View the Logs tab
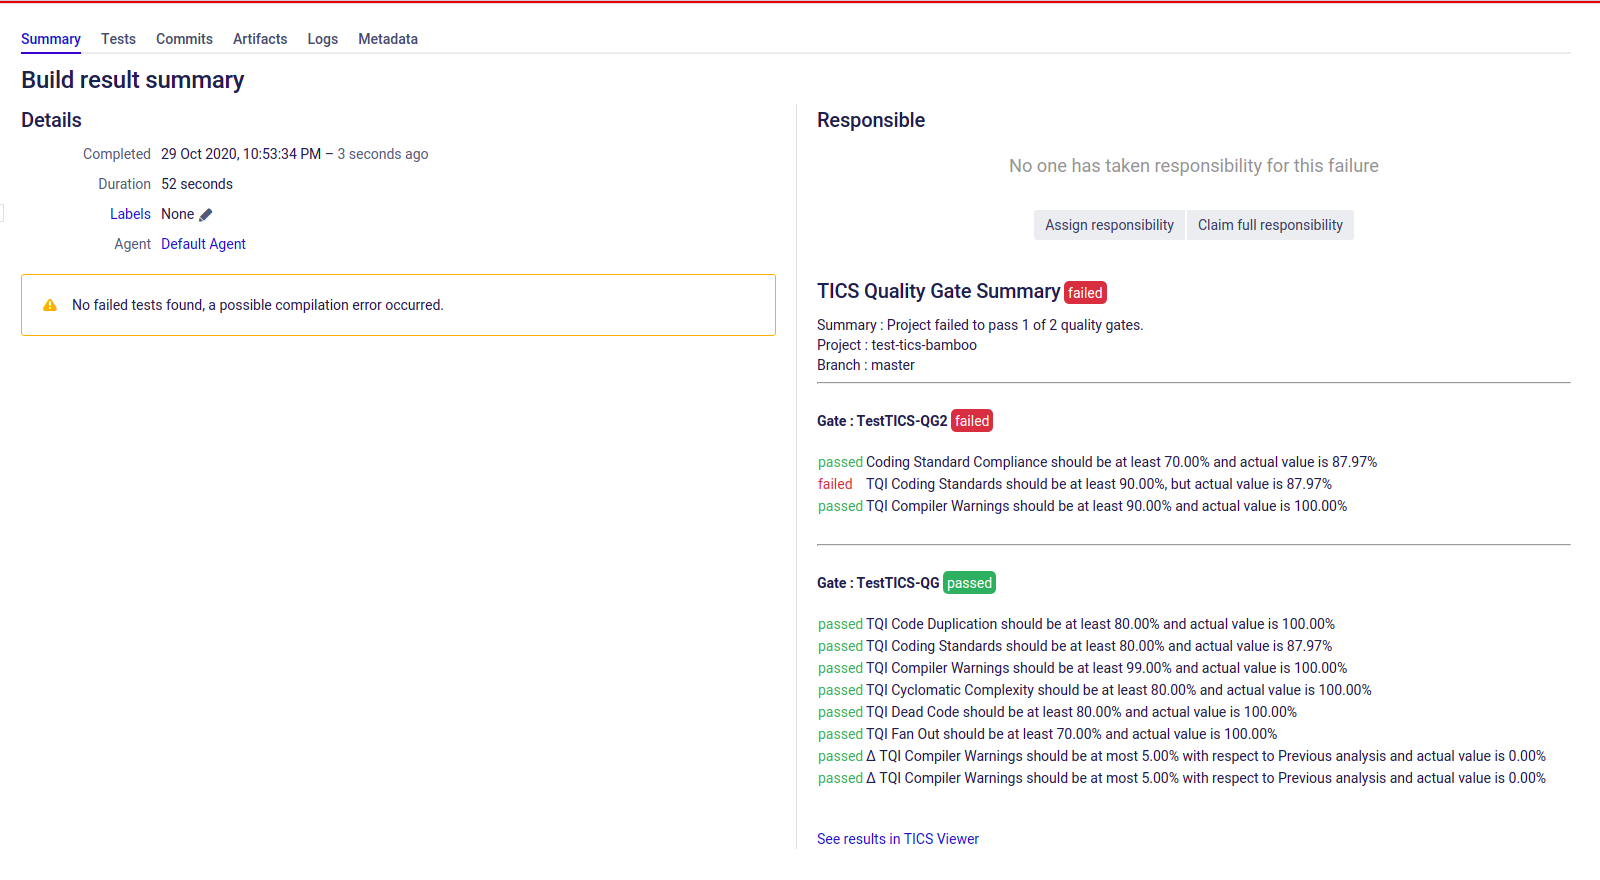 (x=323, y=39)
